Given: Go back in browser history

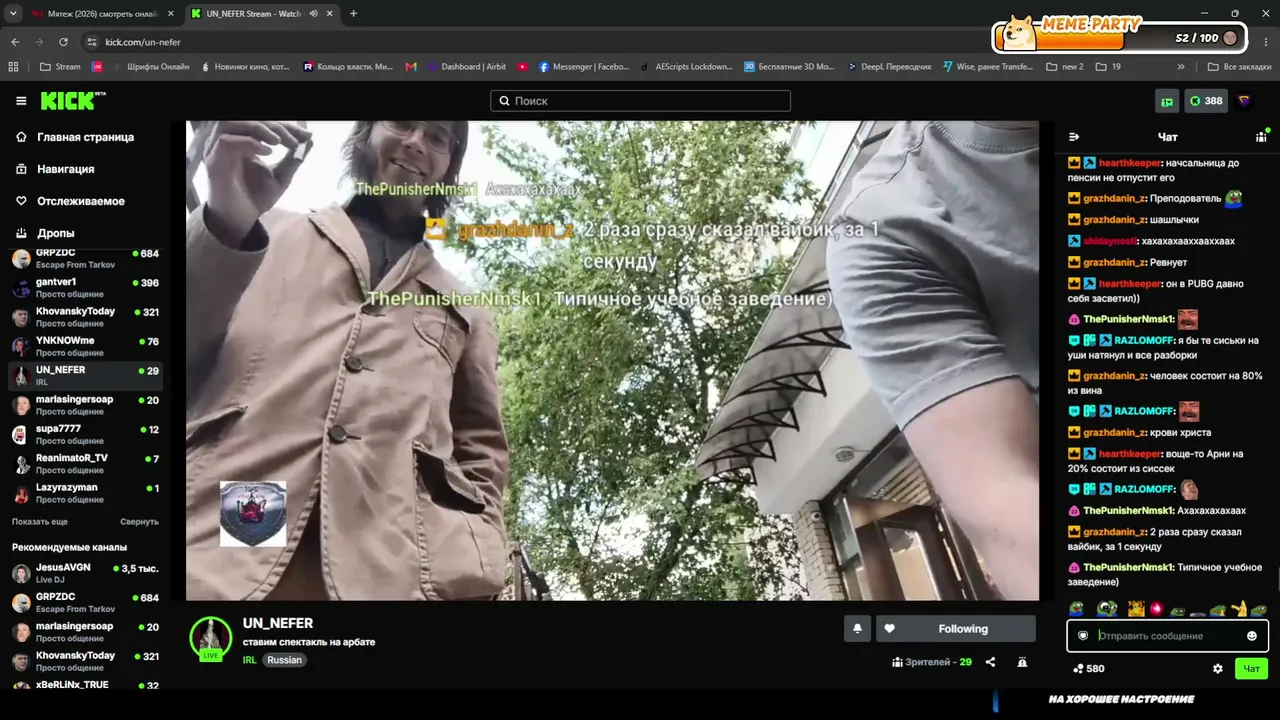Looking at the screenshot, I should tap(15, 42).
